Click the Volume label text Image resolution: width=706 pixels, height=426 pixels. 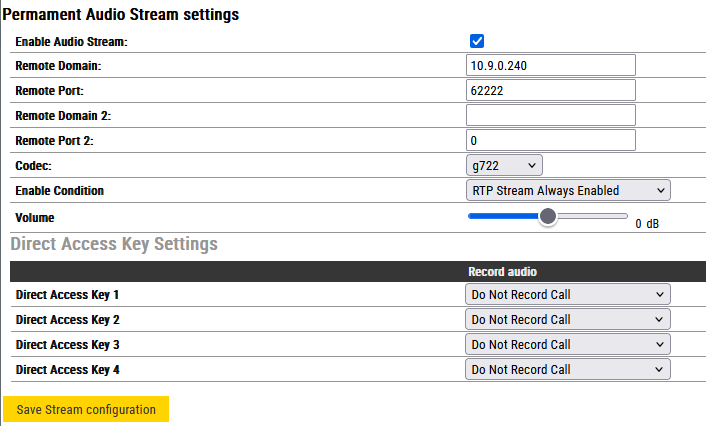click(x=35, y=216)
